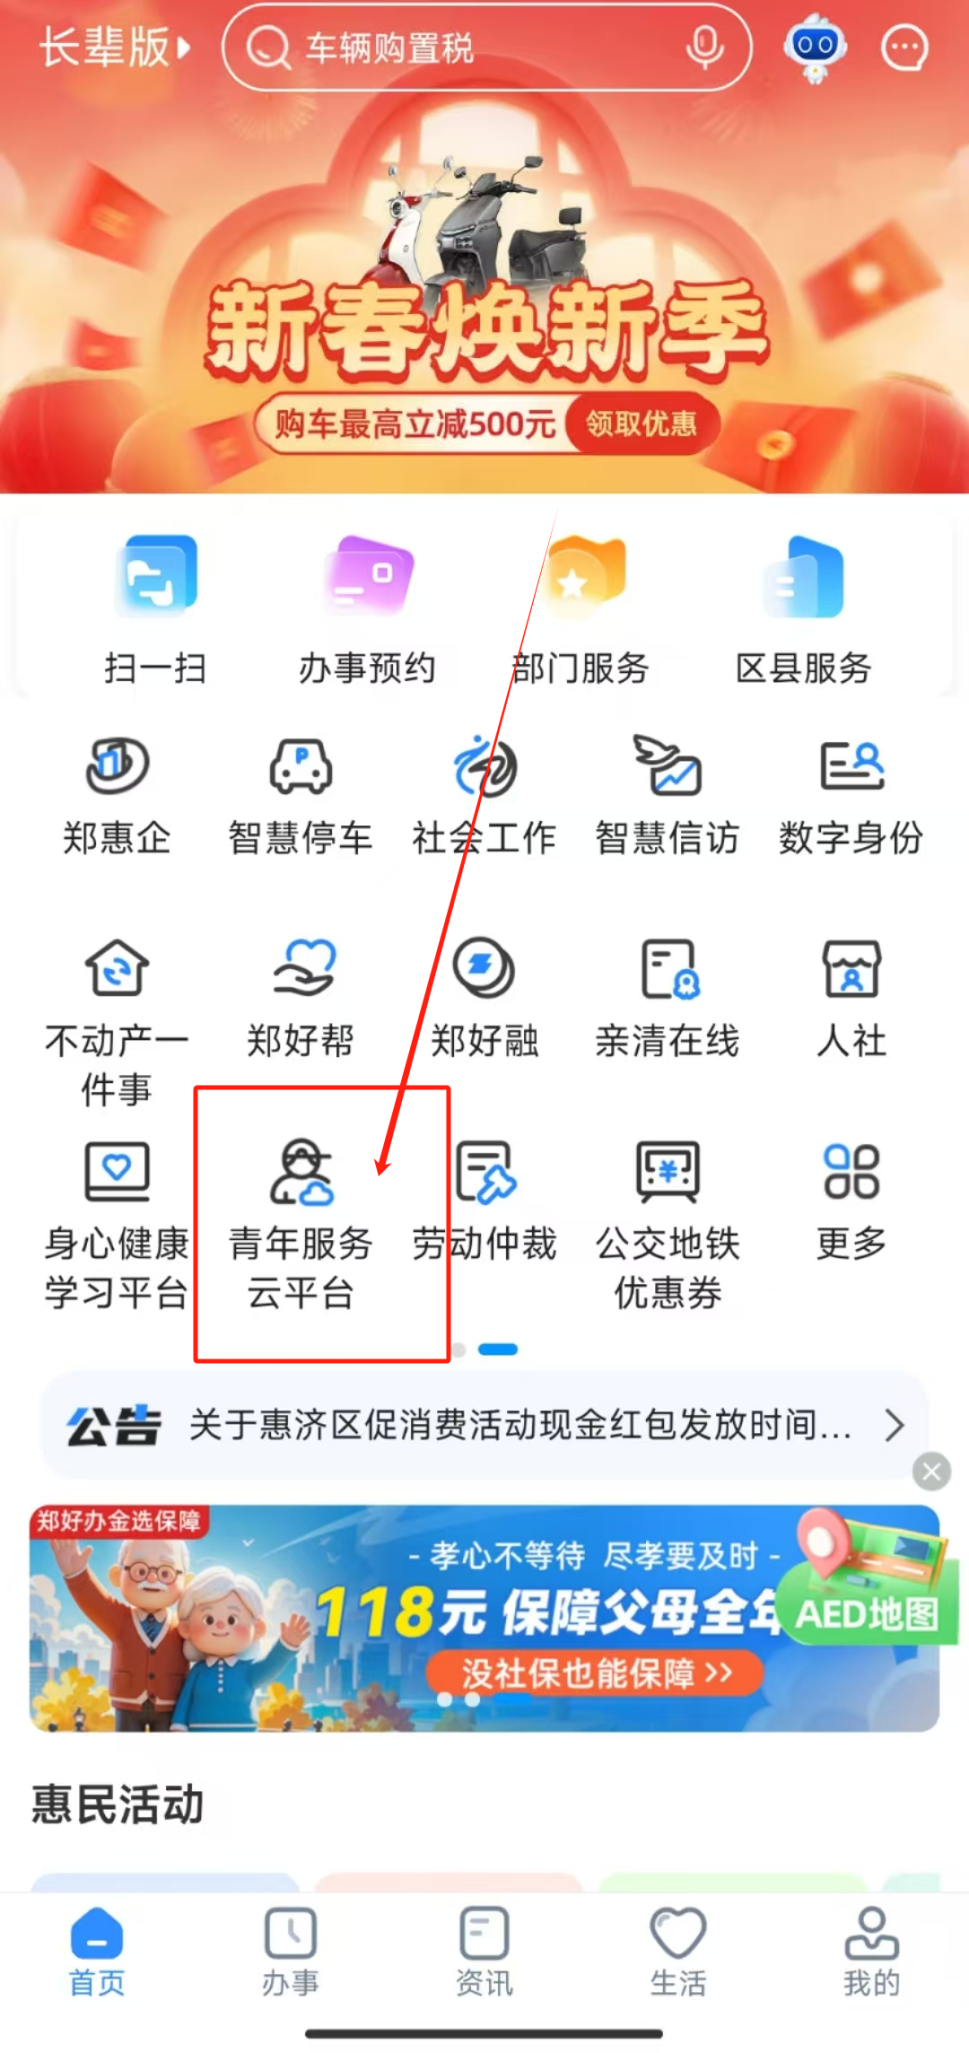Screen dimensions: 969x2053
Task: Open the 生活 tab
Action: pyautogui.click(x=678, y=1952)
